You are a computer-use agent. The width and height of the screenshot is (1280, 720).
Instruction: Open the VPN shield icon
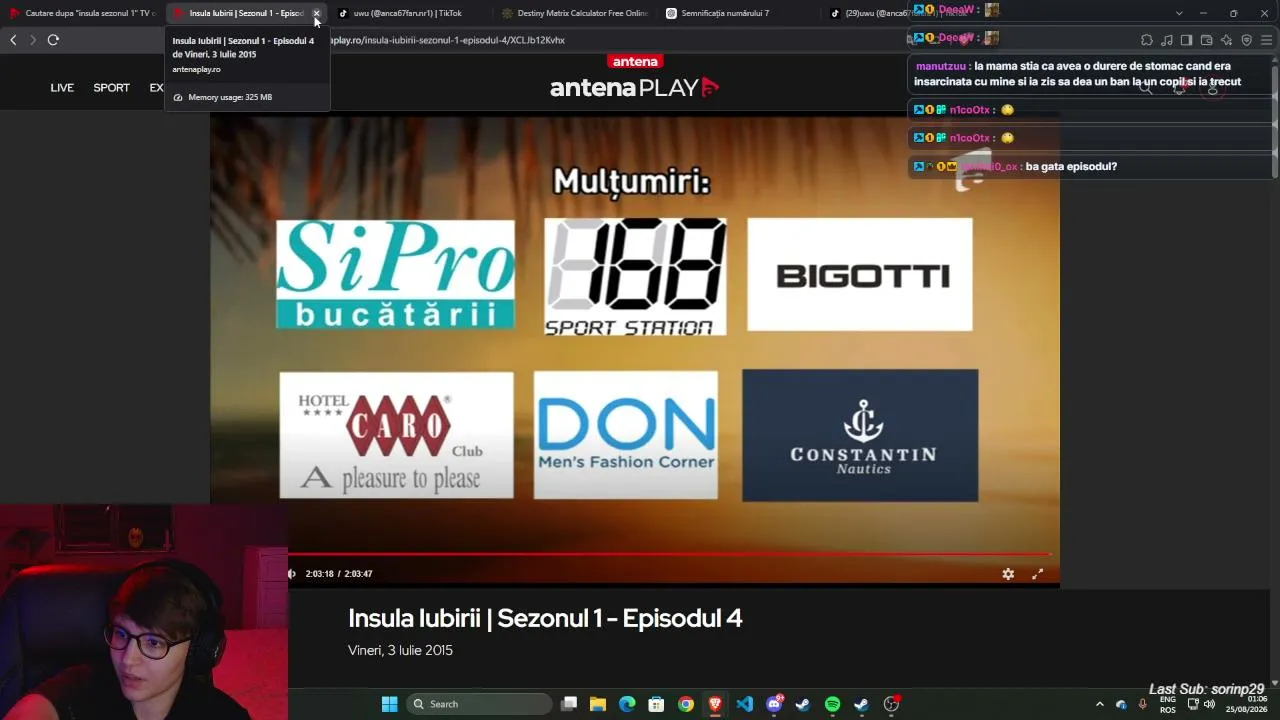tap(1246, 40)
